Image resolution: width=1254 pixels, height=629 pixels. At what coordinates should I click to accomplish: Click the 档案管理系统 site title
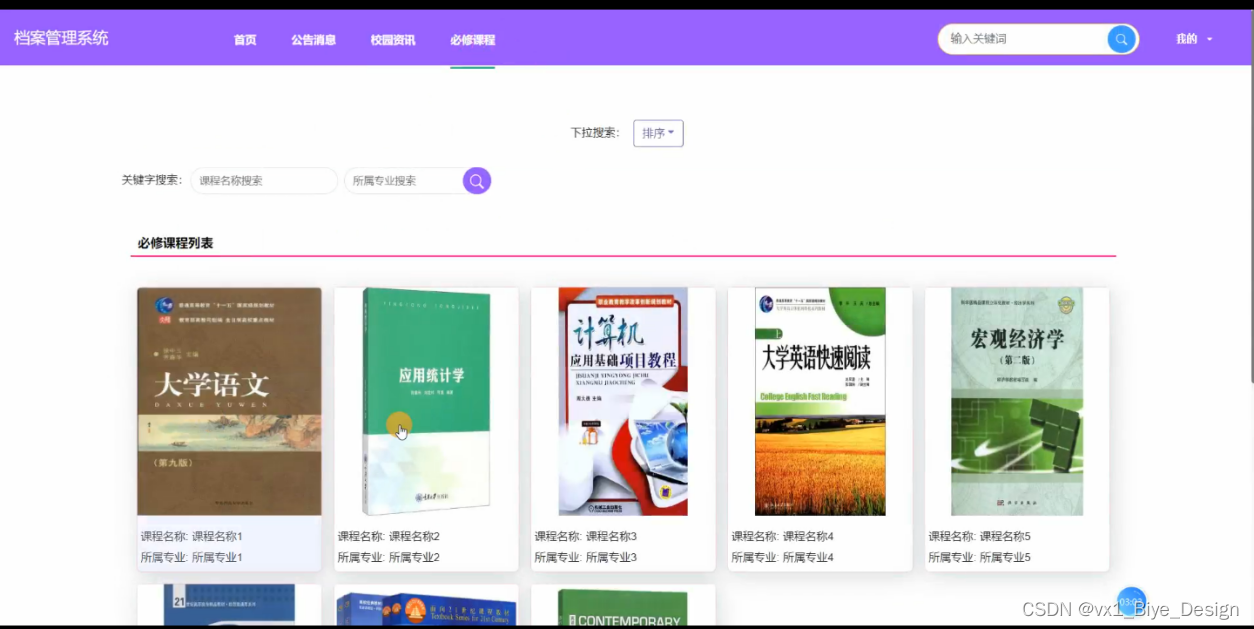[x=61, y=38]
